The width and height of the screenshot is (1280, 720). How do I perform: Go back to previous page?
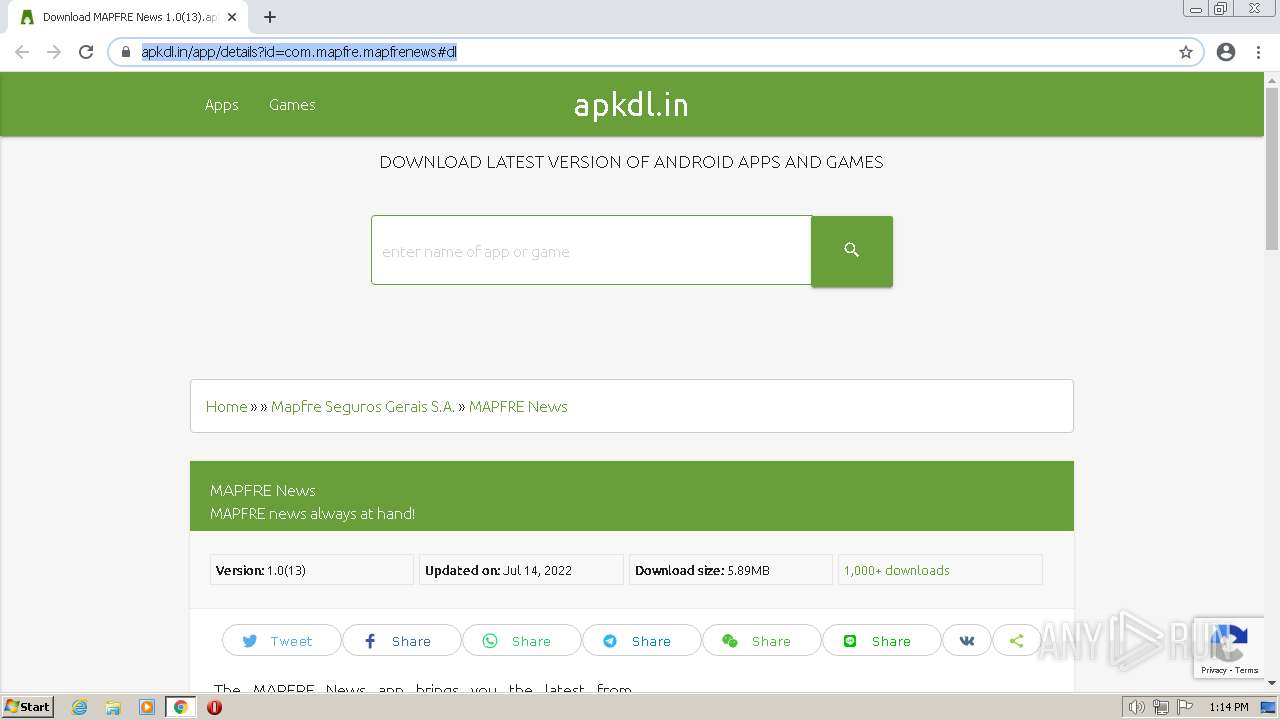[x=22, y=52]
